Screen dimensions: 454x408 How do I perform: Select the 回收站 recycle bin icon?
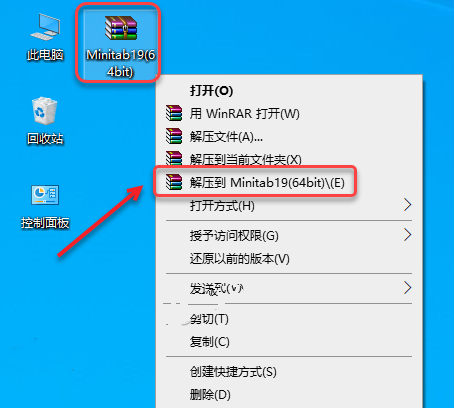(x=45, y=121)
